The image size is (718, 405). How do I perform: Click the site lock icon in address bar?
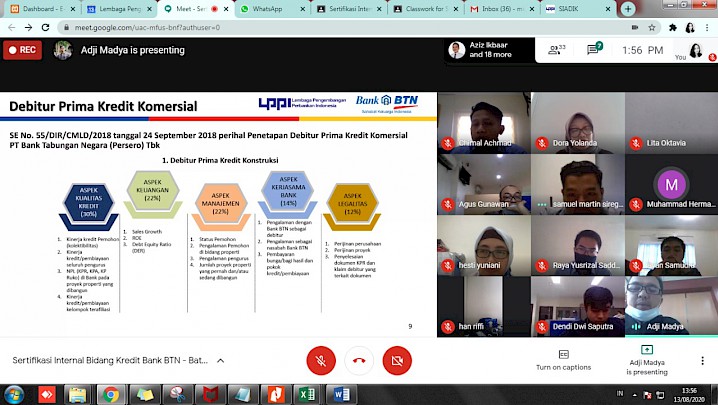point(66,27)
